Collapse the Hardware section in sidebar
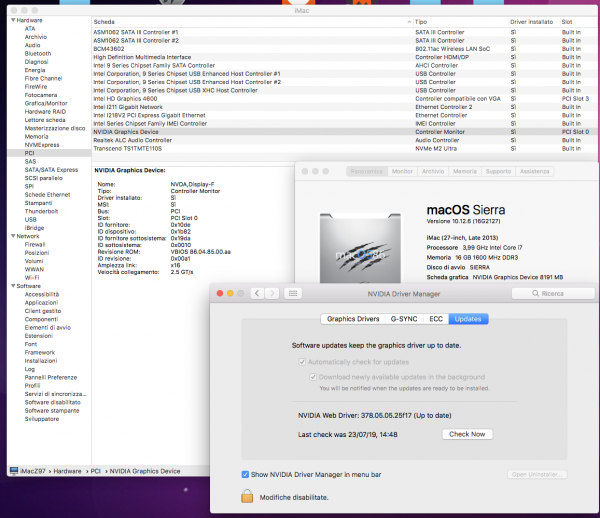The image size is (600, 518). (x=13, y=20)
